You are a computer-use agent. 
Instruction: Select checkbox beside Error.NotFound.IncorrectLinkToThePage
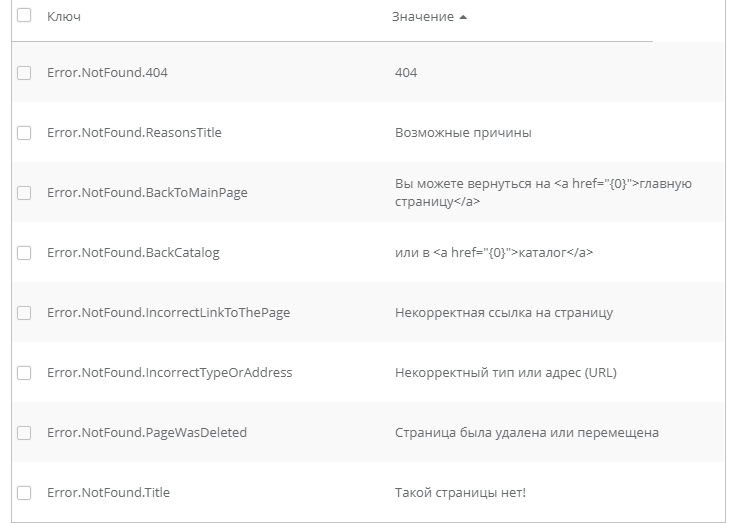pos(24,313)
